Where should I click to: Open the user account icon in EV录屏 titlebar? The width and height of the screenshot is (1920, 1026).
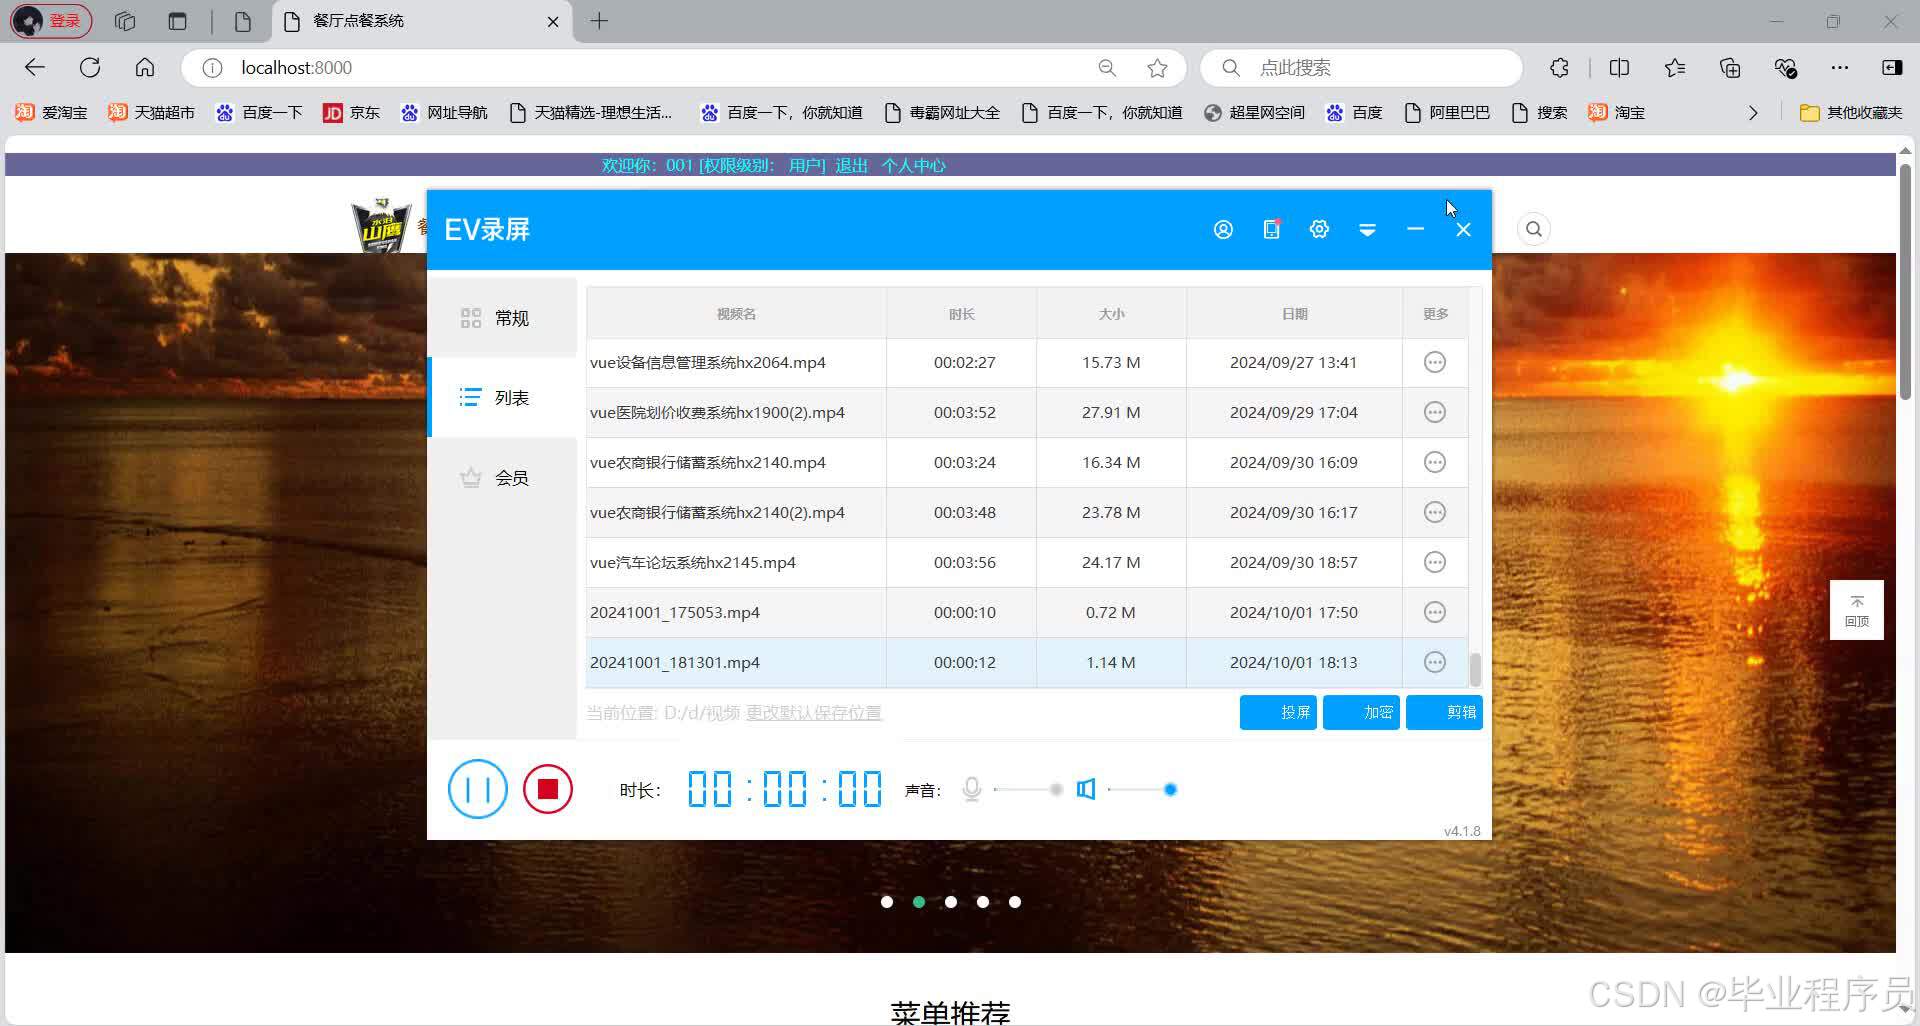[x=1223, y=229]
